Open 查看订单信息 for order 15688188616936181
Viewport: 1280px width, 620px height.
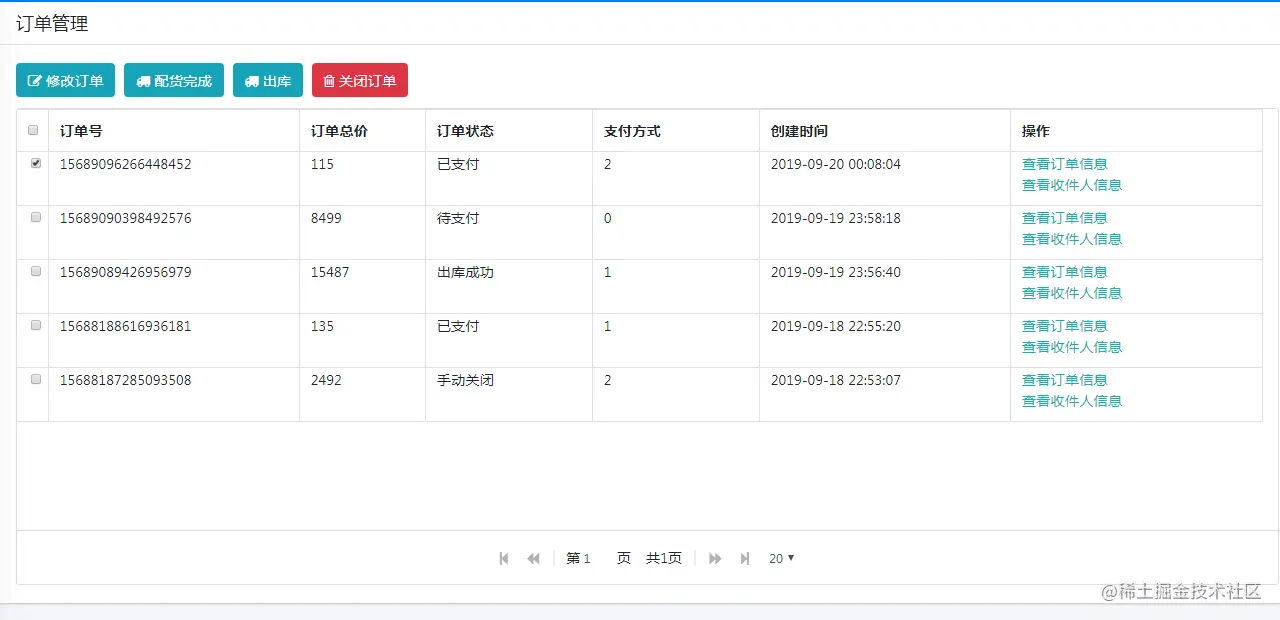tap(1064, 326)
